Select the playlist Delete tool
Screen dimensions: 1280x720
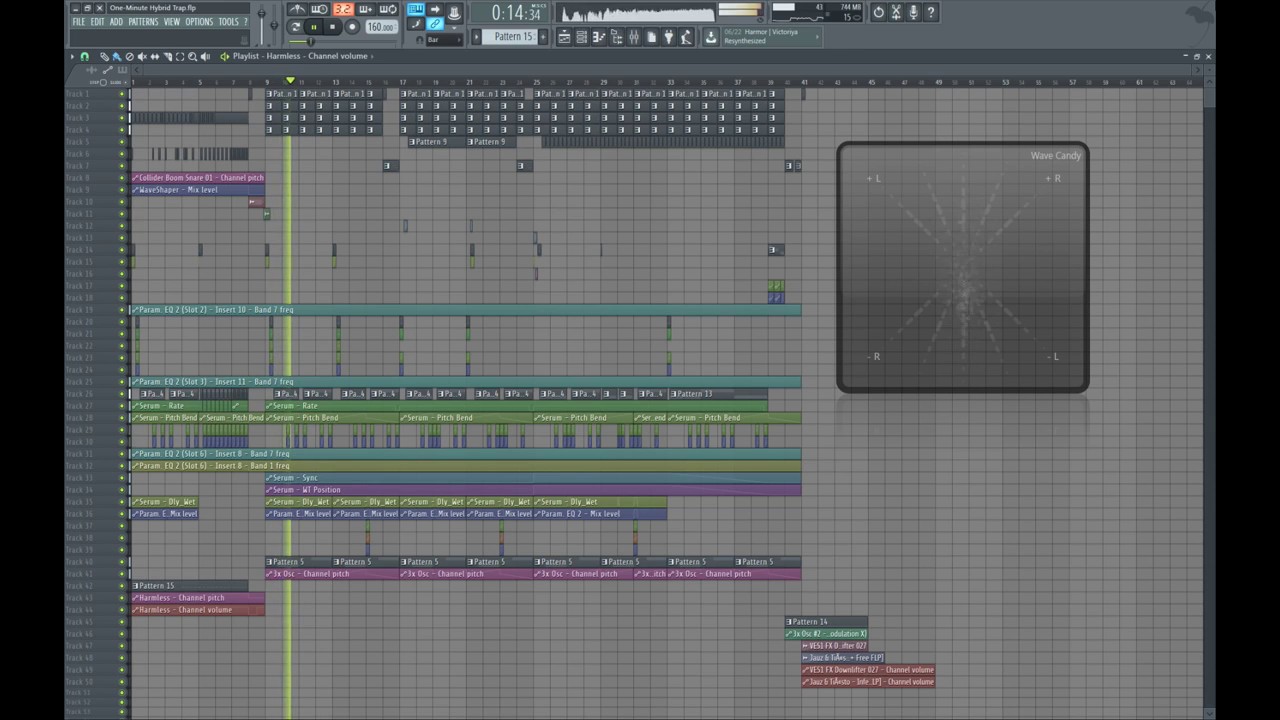129,56
